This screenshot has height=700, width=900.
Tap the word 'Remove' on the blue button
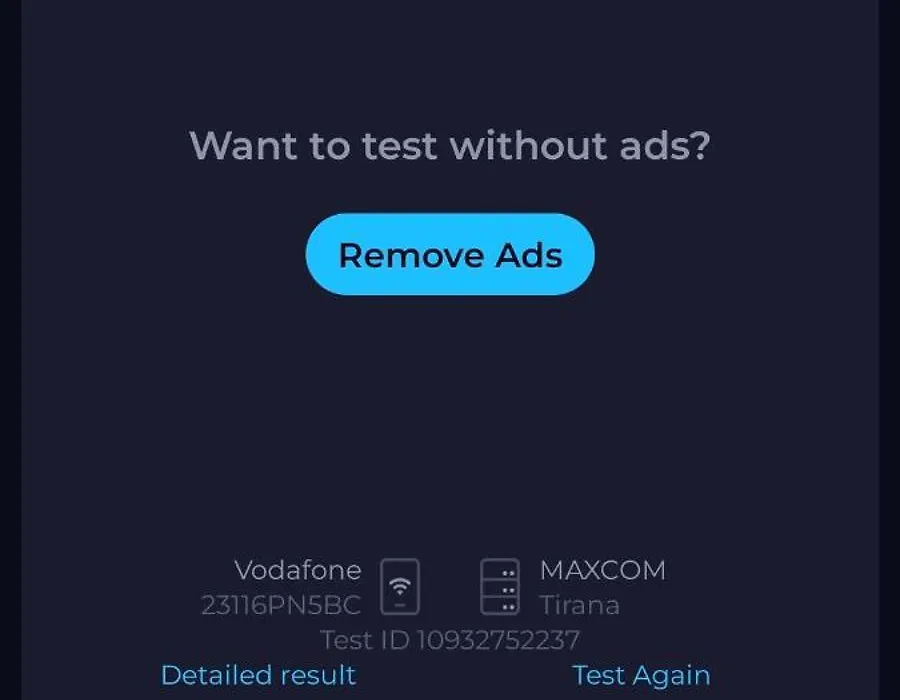(x=411, y=255)
